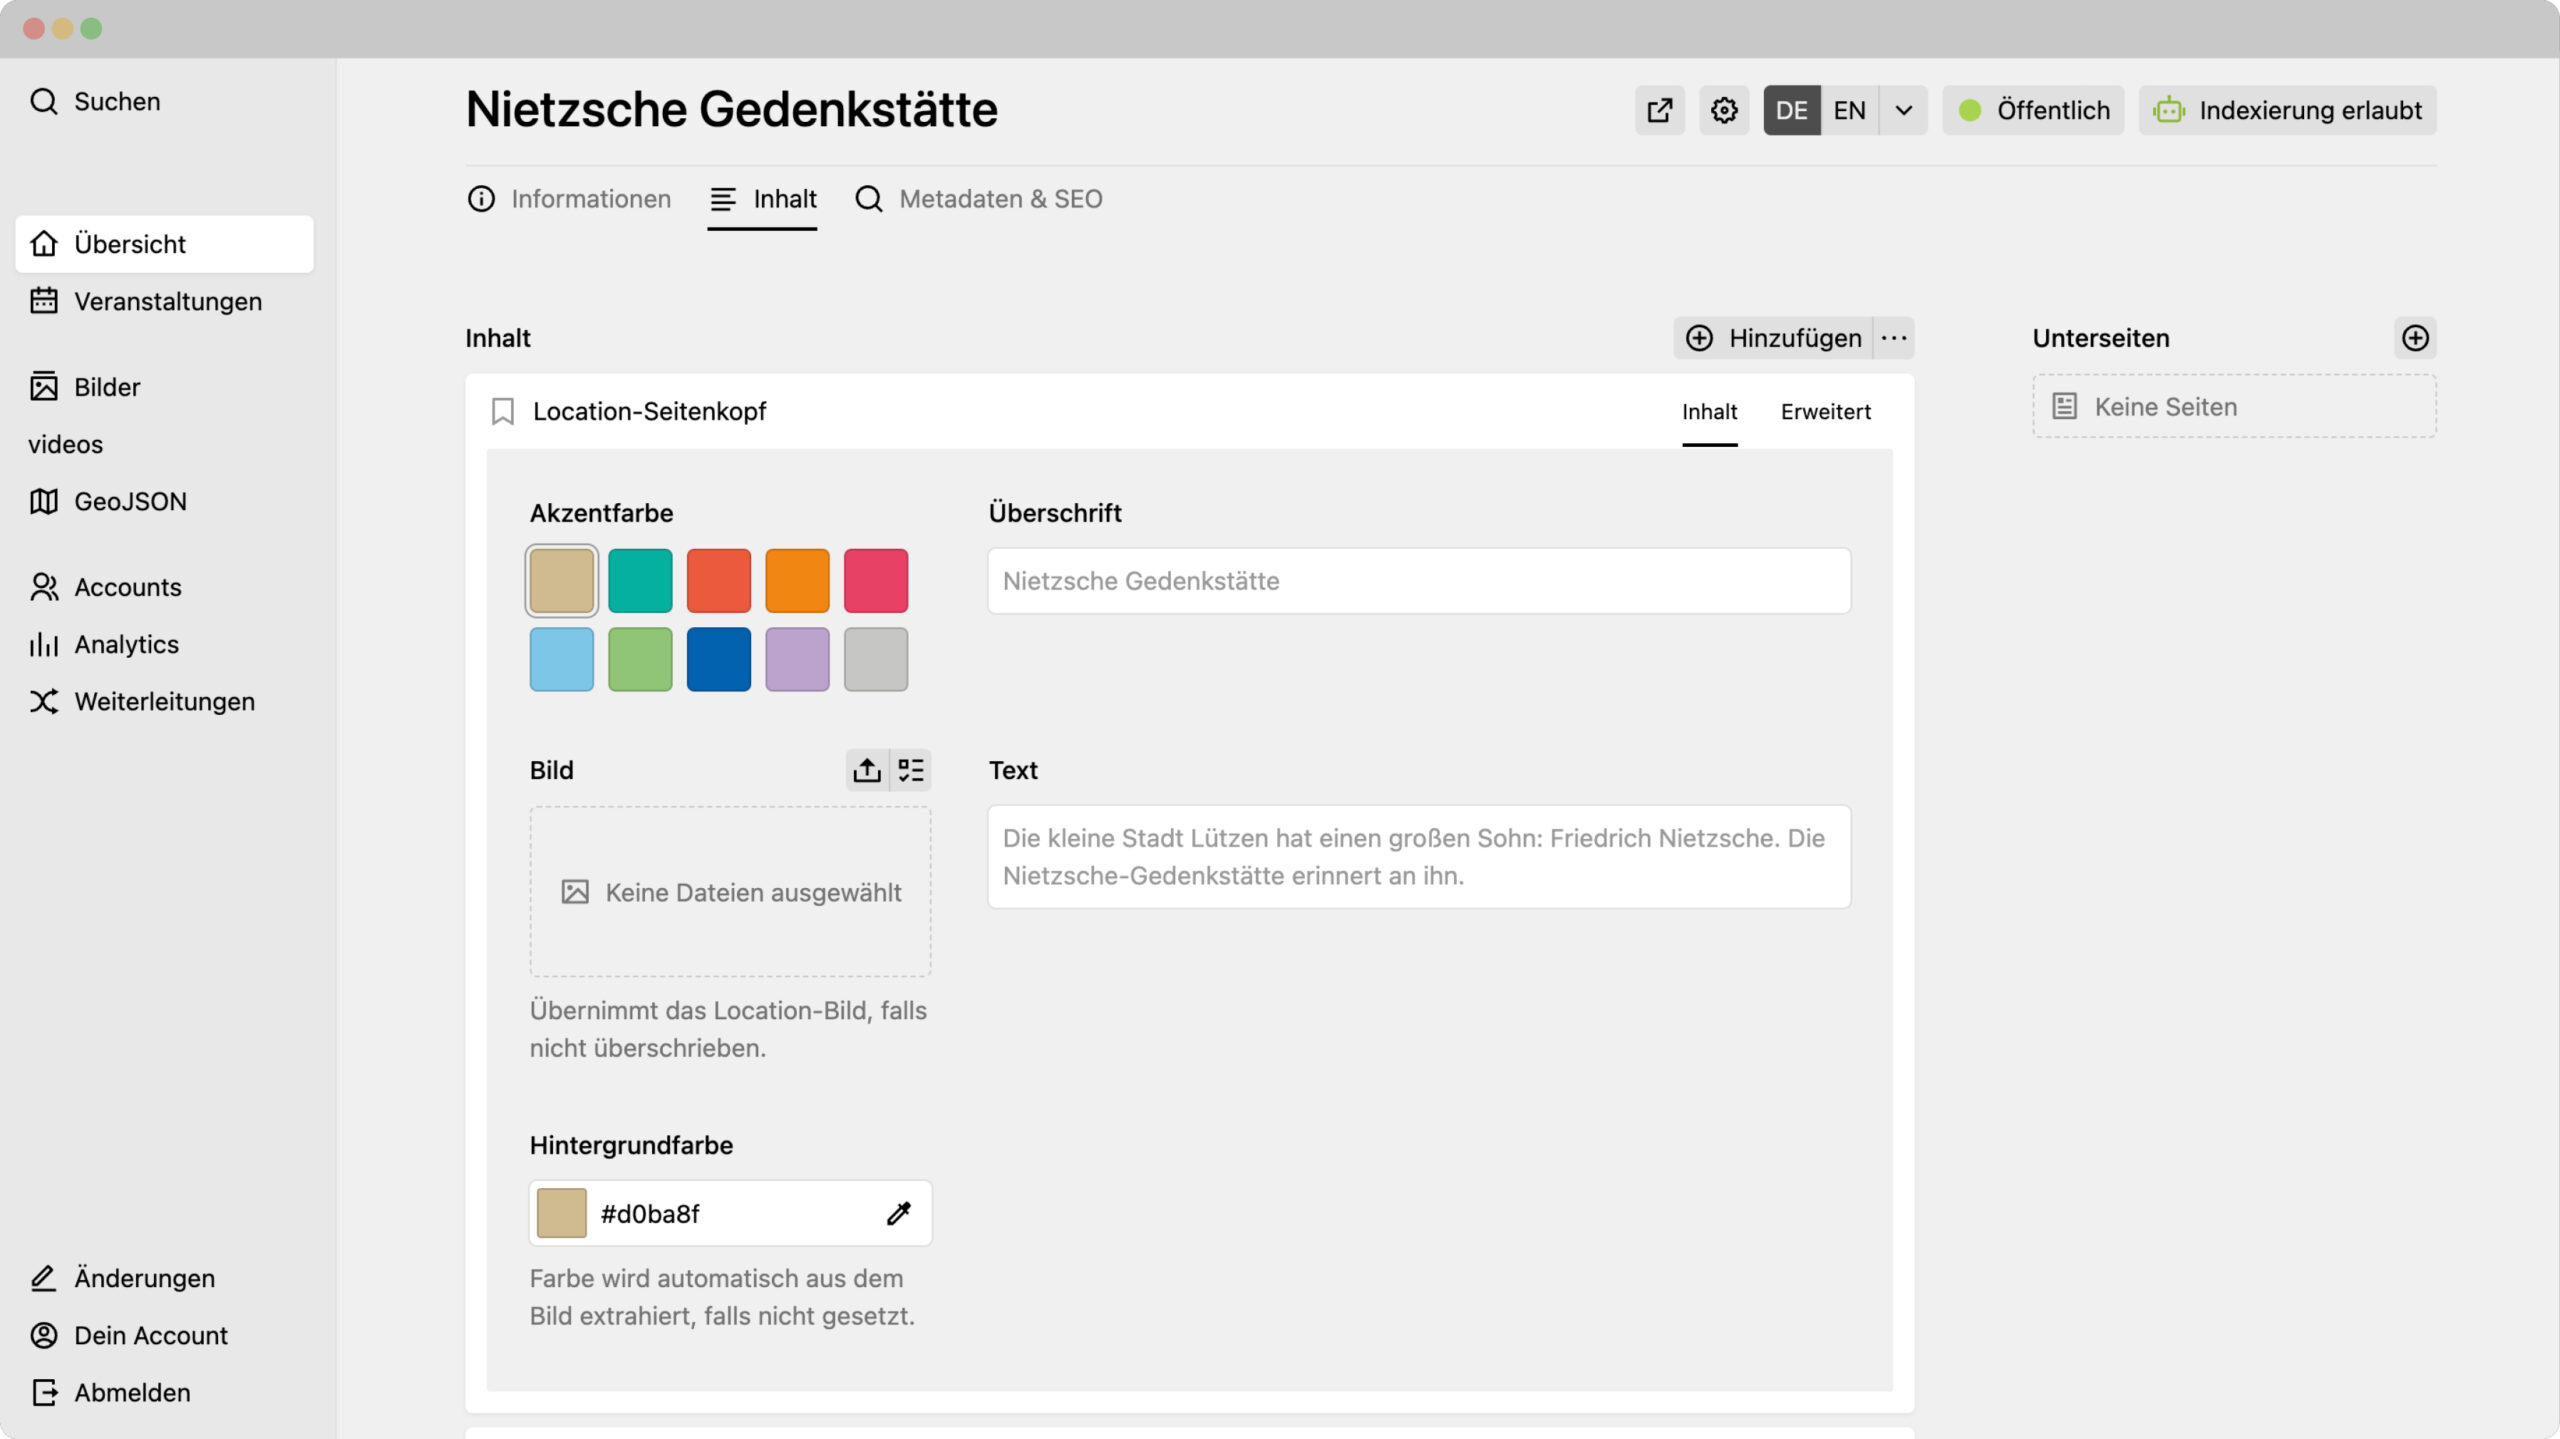Click into the Überschrift input field

pyautogui.click(x=1418, y=581)
